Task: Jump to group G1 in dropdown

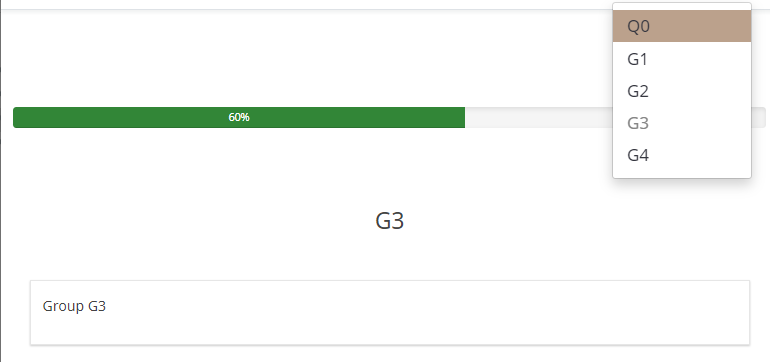Action: pos(682,59)
